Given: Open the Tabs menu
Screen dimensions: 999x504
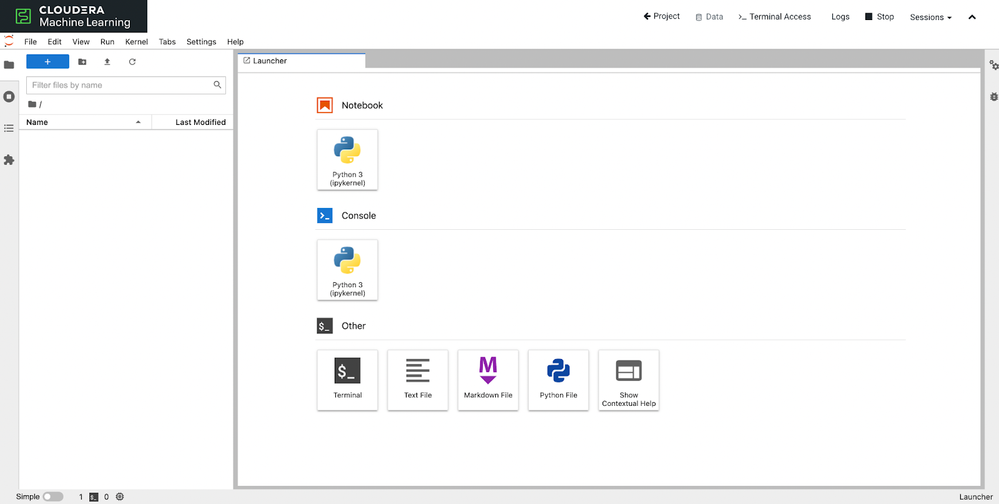Looking at the screenshot, I should click(x=167, y=42).
